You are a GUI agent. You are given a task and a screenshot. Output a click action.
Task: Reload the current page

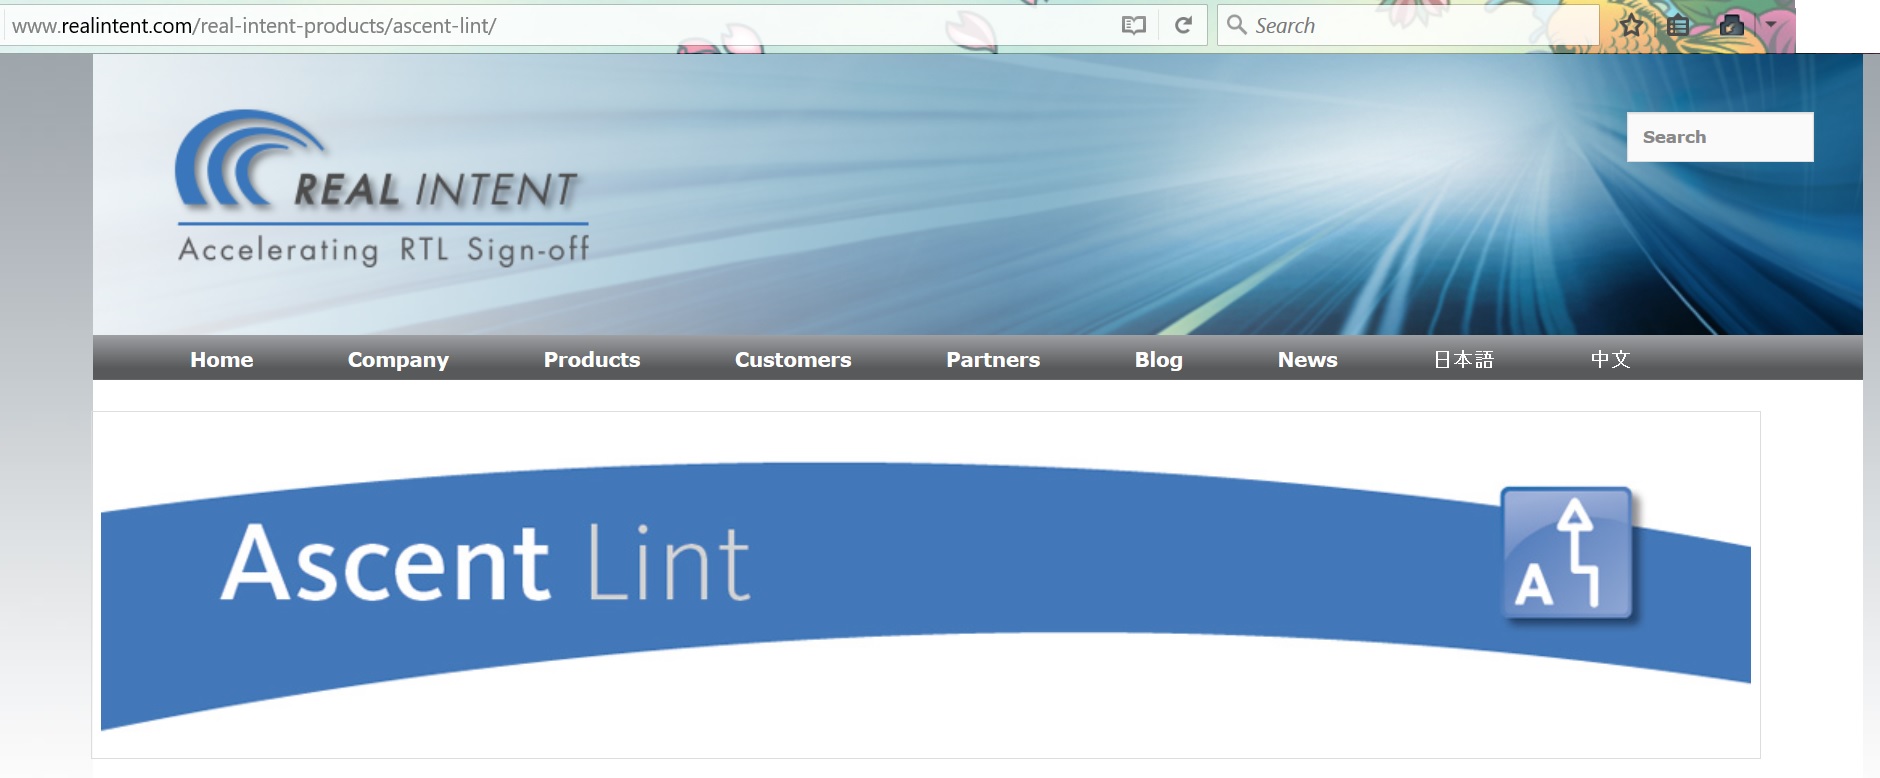click(1183, 26)
